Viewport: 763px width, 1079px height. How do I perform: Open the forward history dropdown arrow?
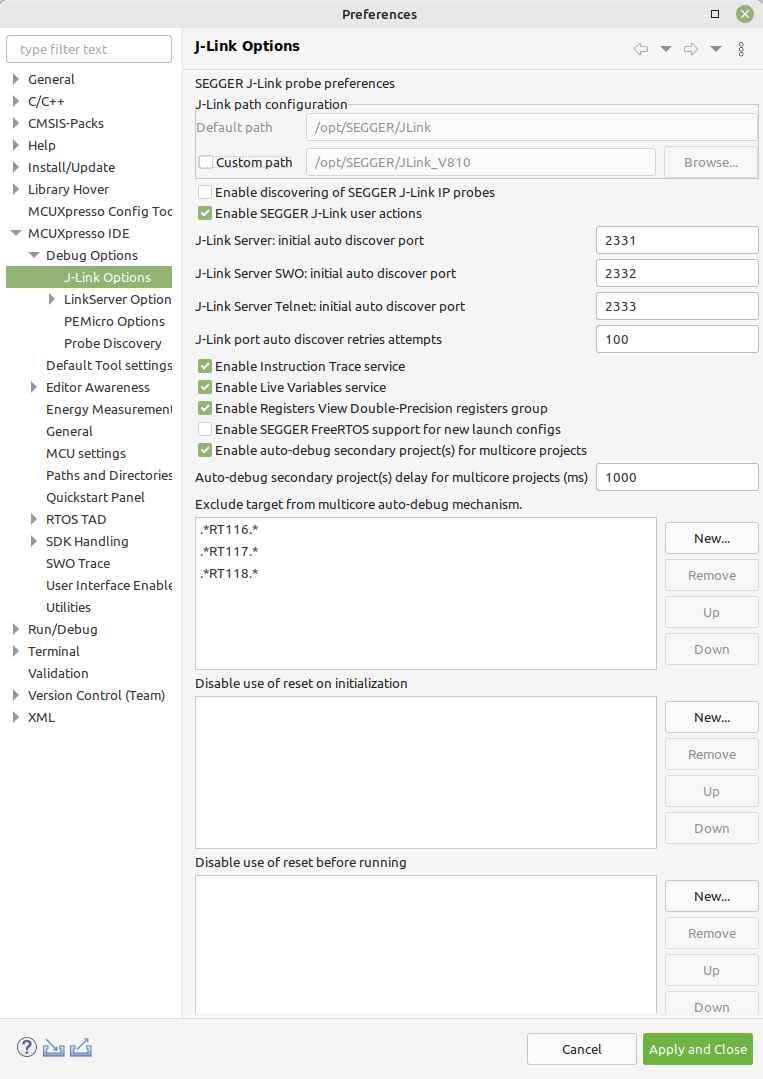[x=716, y=49]
